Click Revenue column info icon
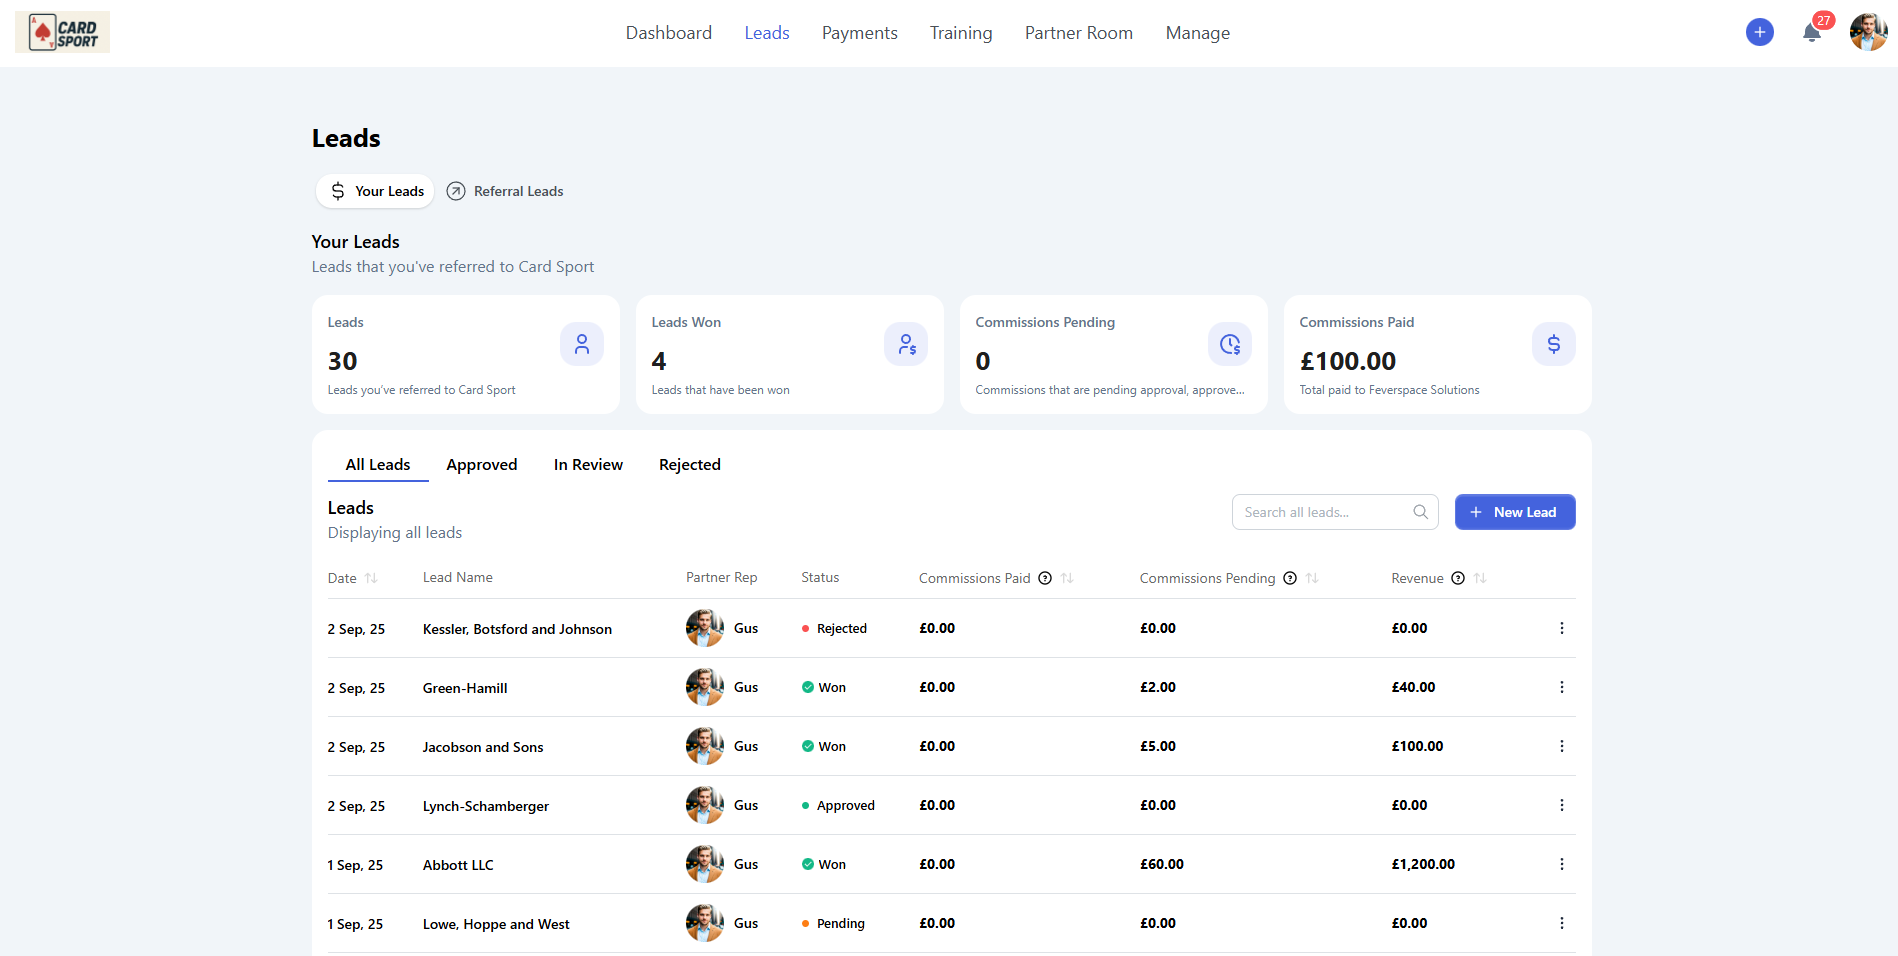The height and width of the screenshot is (956, 1898). click(x=1458, y=578)
